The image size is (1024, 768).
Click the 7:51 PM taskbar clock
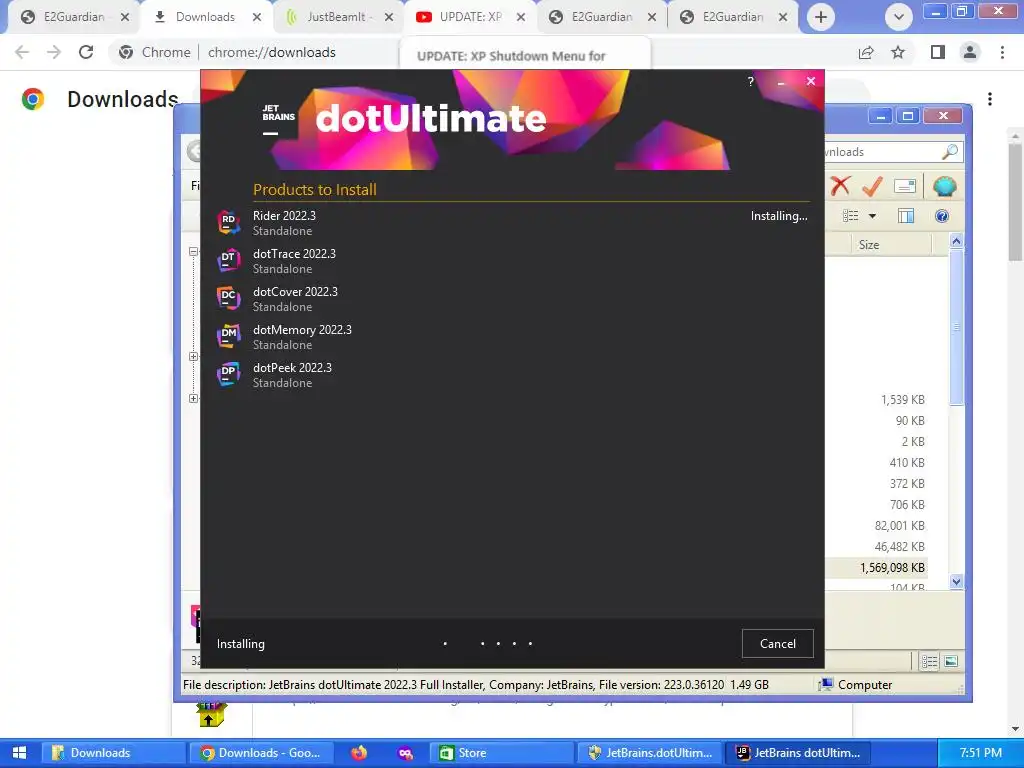[x=981, y=753]
